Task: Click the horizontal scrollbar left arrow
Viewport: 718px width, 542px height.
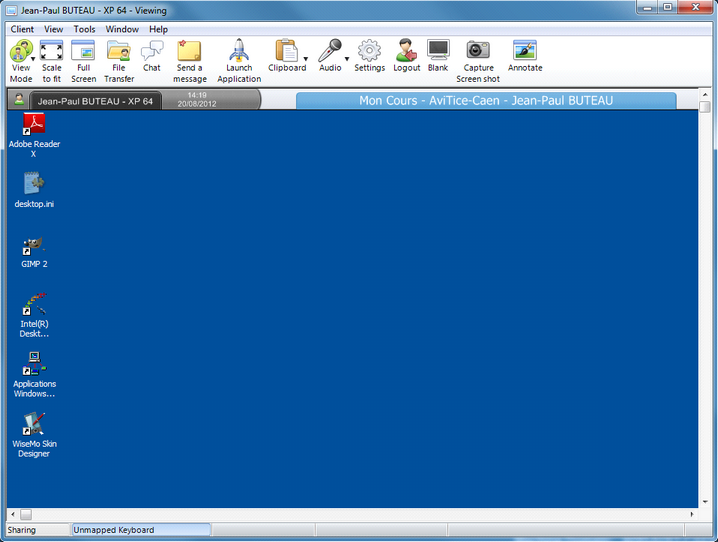Action: click(13, 514)
